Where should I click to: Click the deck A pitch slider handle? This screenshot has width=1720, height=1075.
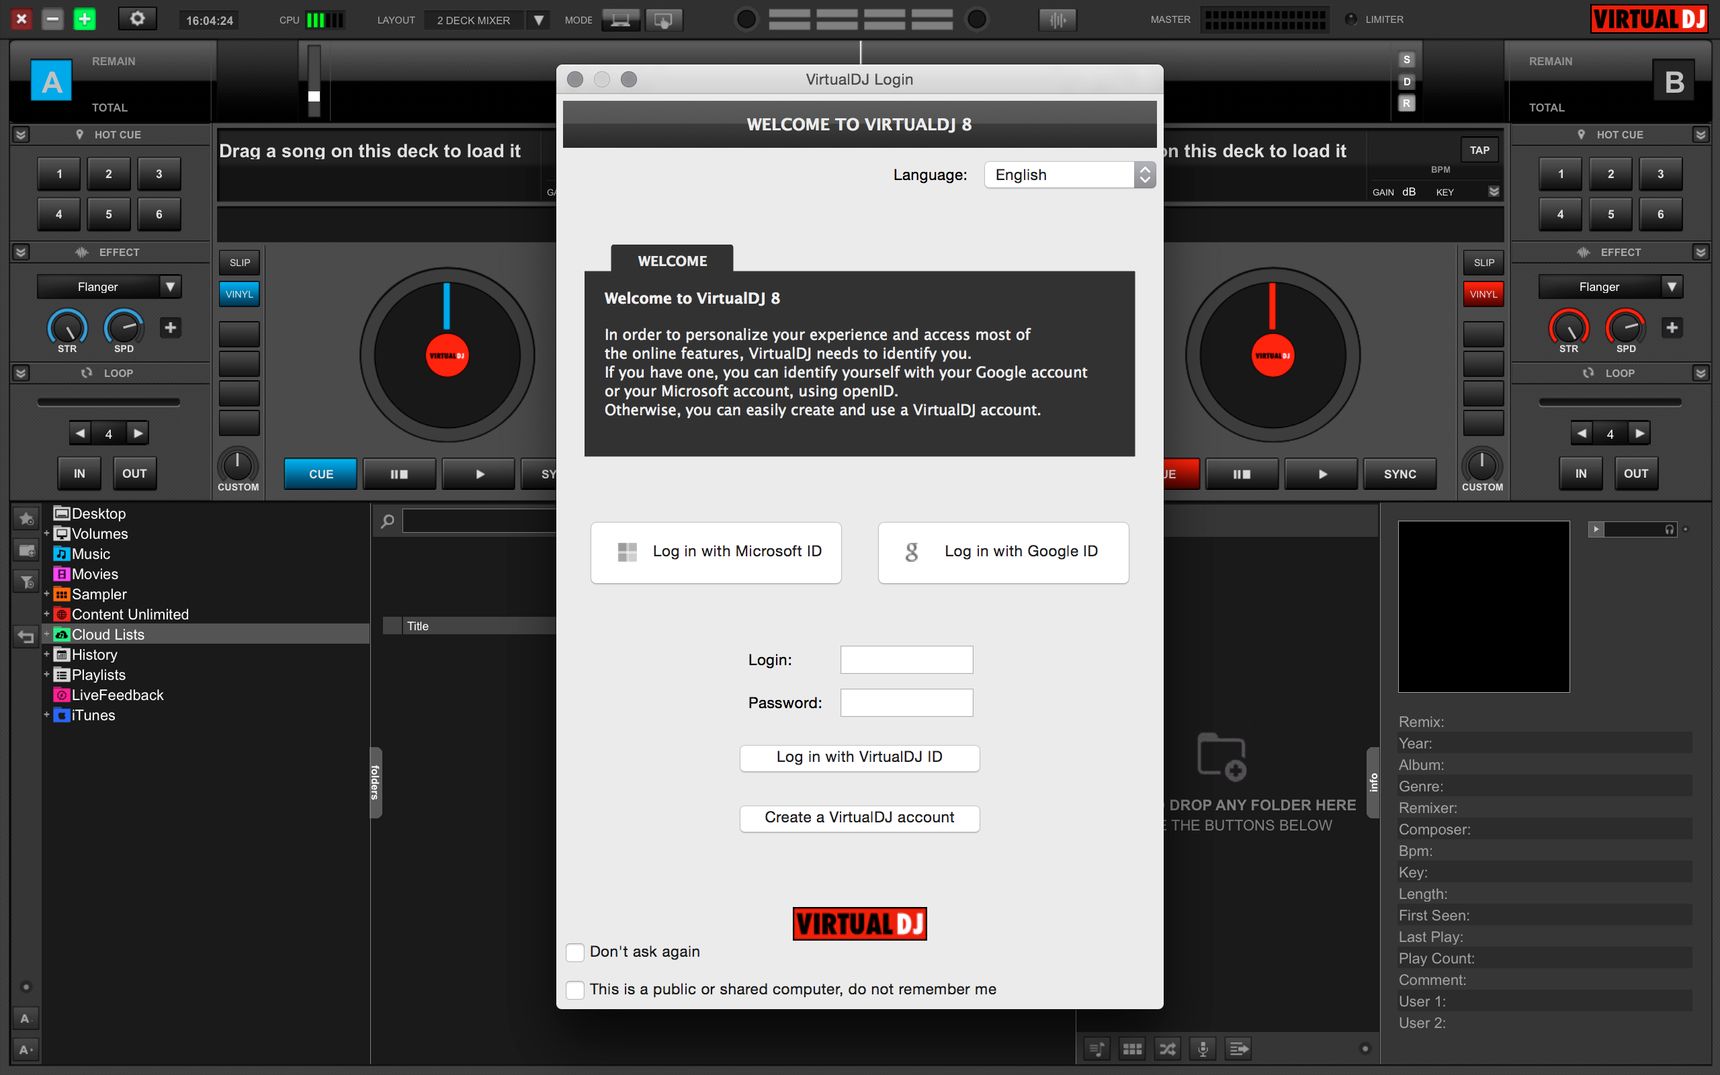point(314,97)
